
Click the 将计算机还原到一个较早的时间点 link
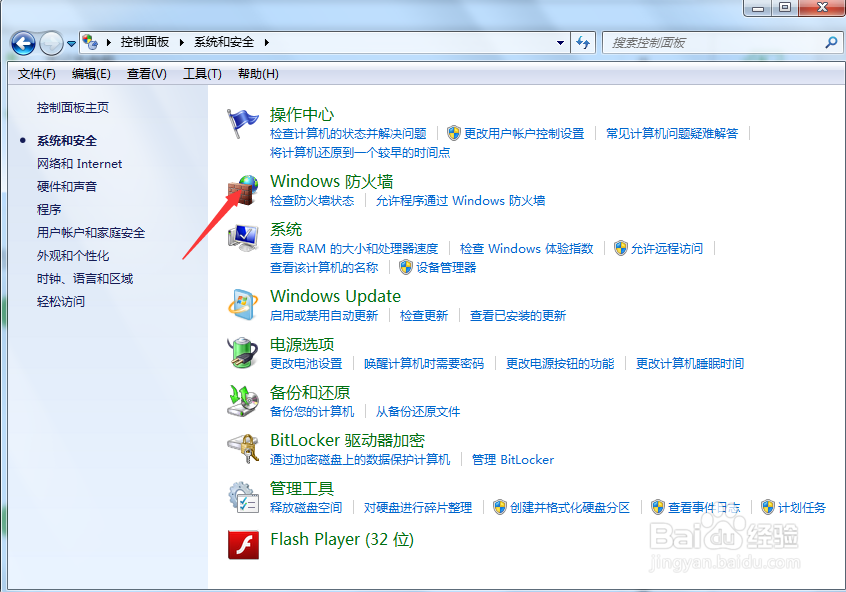pos(360,153)
